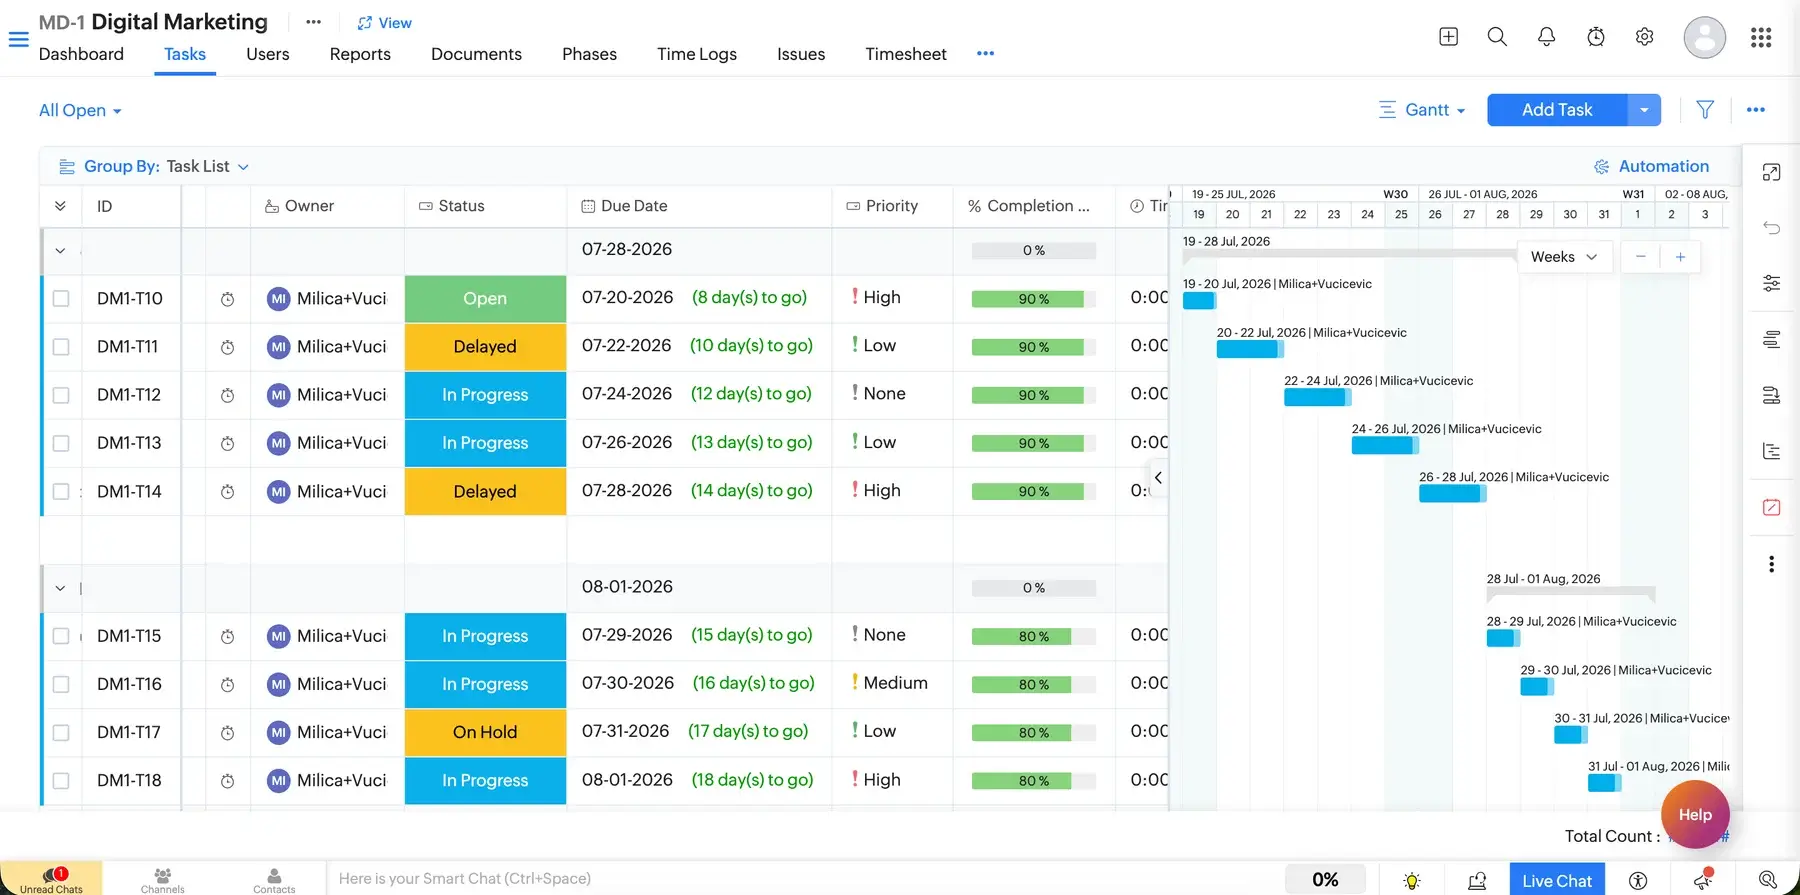Click the red calendar icon in right sidebar
This screenshot has width=1800, height=895.
[x=1771, y=507]
